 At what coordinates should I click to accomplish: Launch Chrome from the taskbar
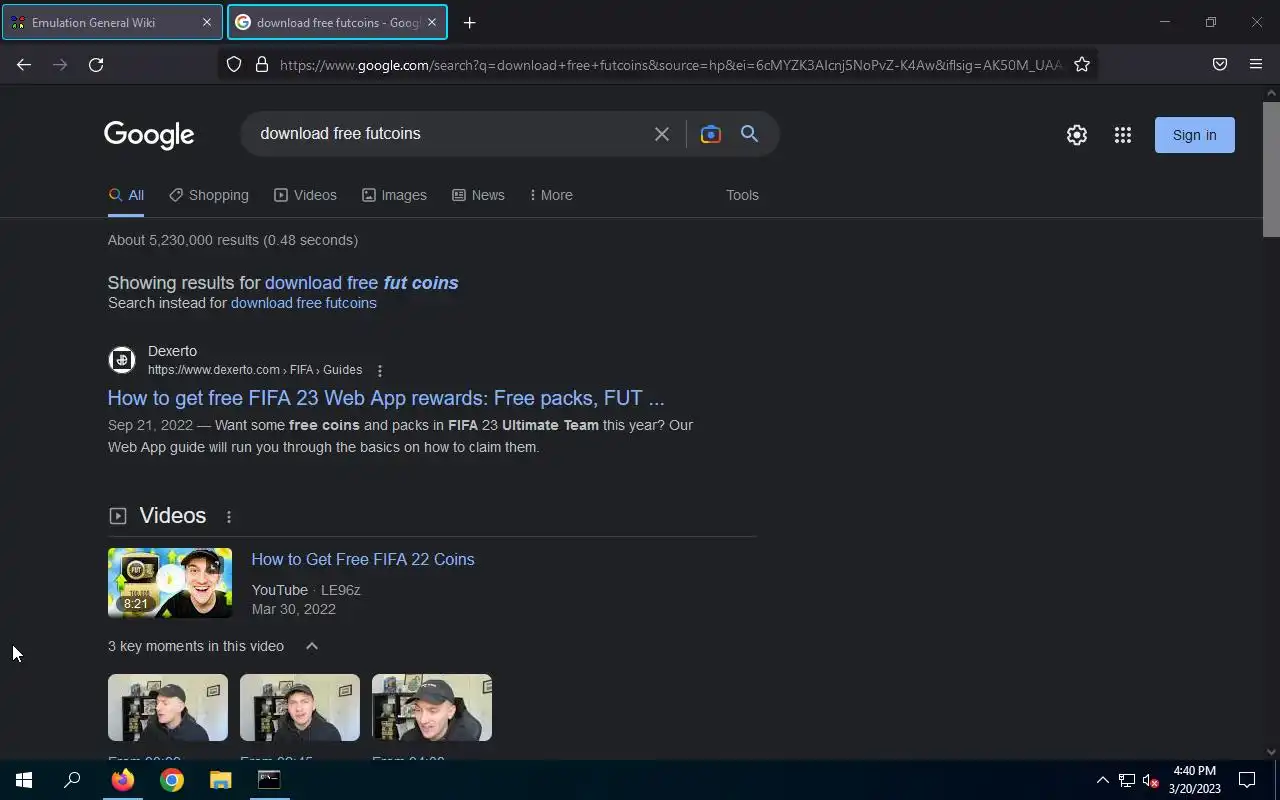click(x=172, y=780)
